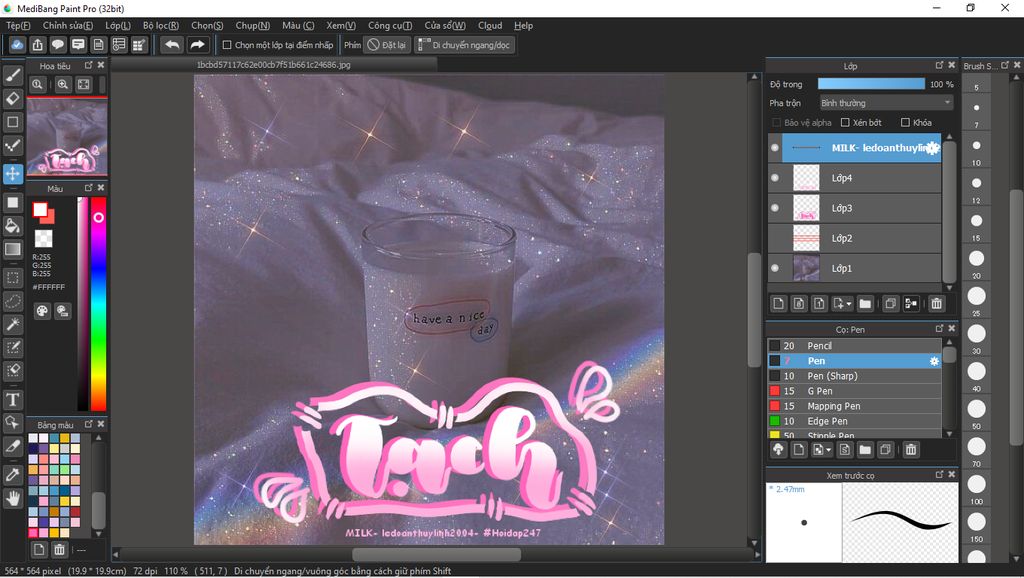Open settings gear of the MILK text layer

933,148
